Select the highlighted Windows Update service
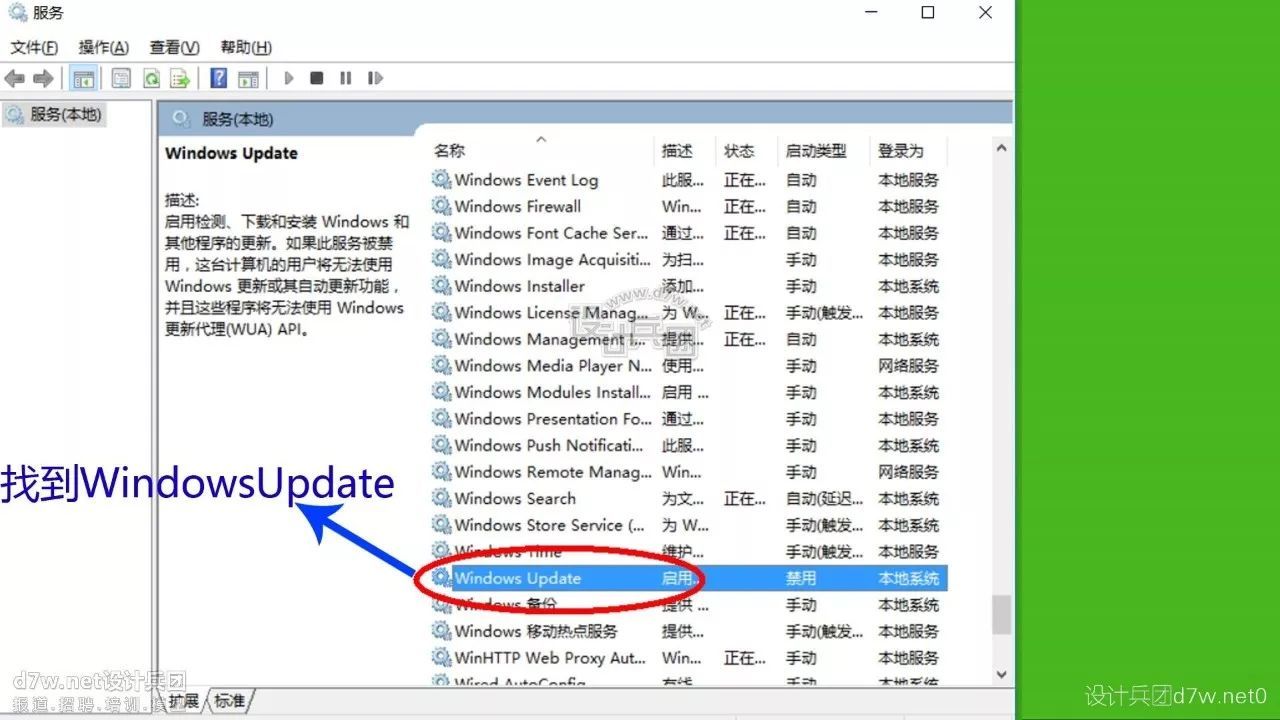Image resolution: width=1280 pixels, height=720 pixels. 689,578
